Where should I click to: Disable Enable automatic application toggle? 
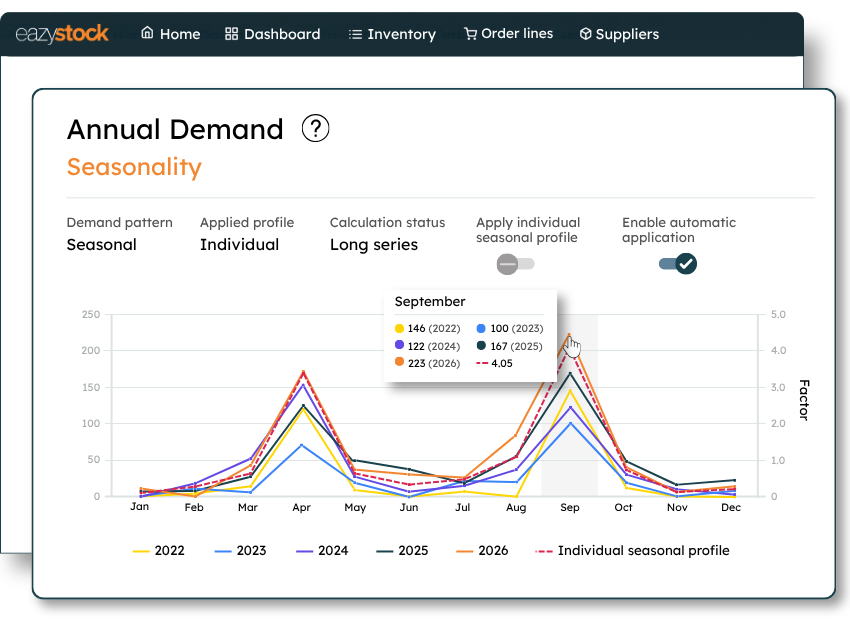tap(678, 264)
